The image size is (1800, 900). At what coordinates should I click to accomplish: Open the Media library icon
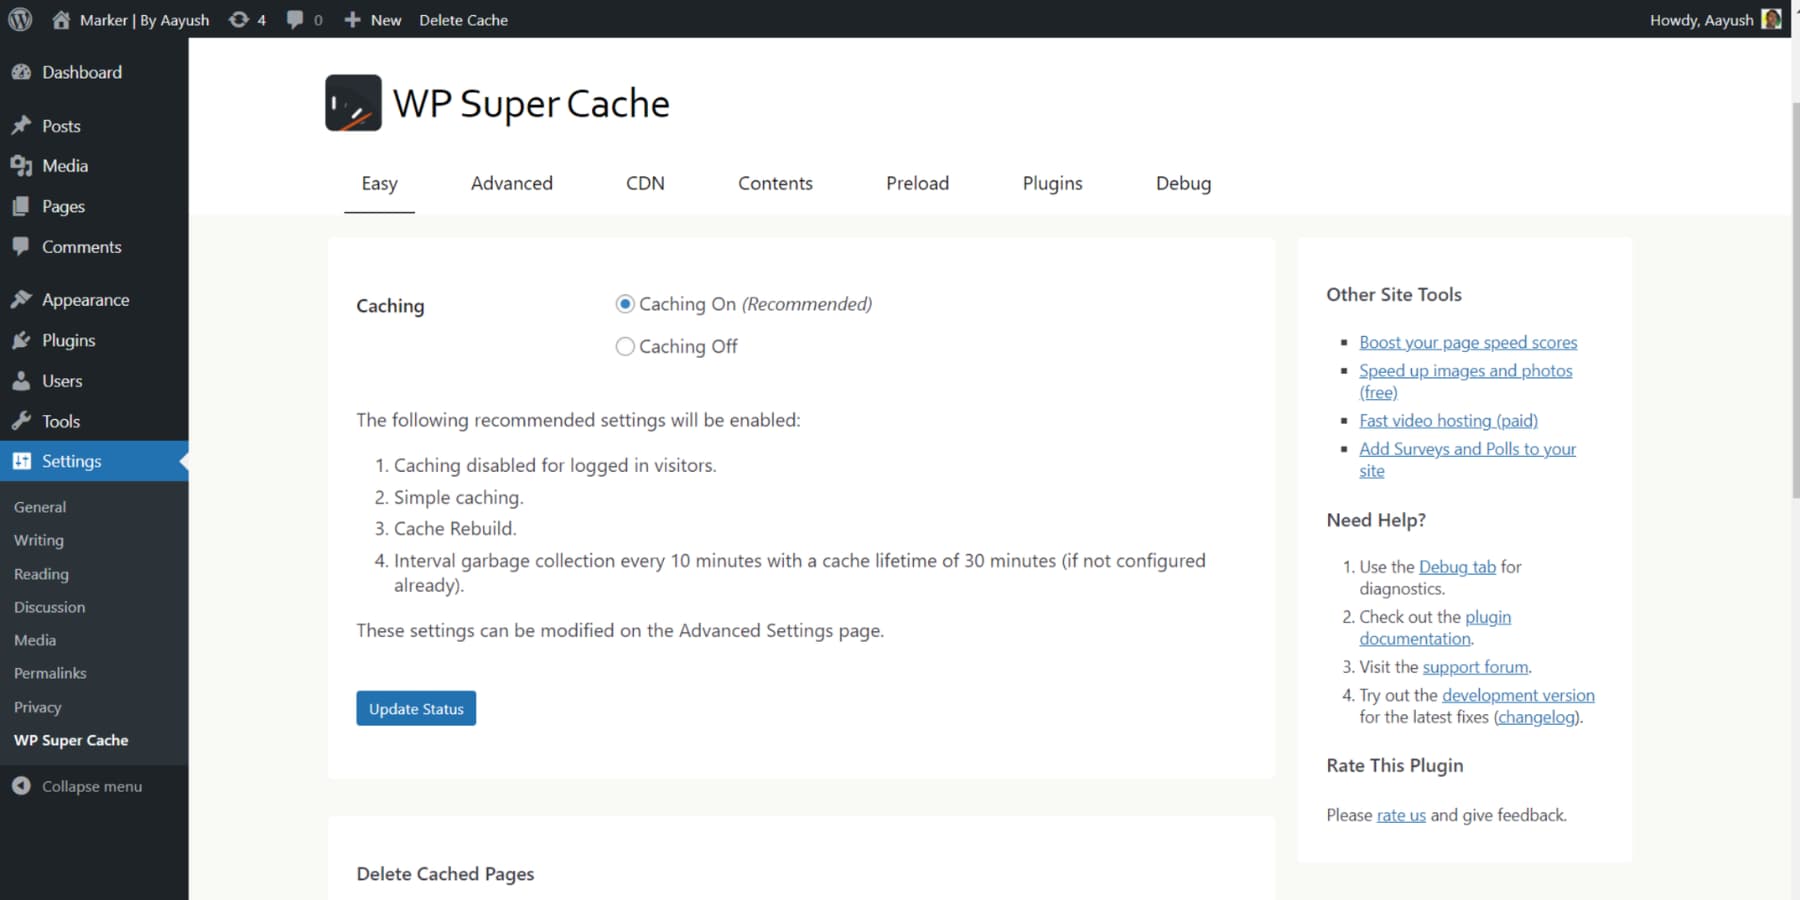(22, 166)
